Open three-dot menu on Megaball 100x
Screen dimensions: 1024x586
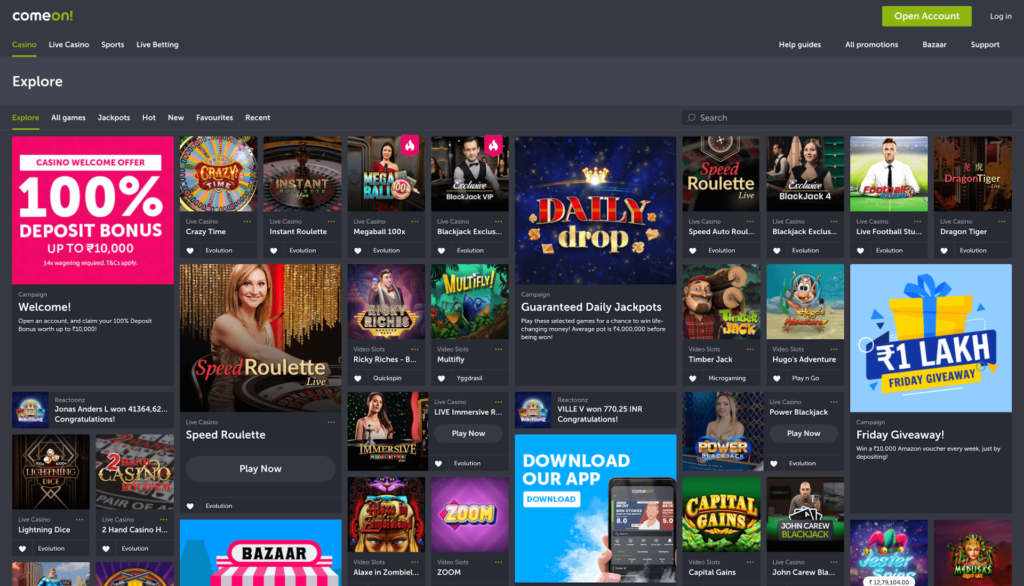(x=415, y=221)
